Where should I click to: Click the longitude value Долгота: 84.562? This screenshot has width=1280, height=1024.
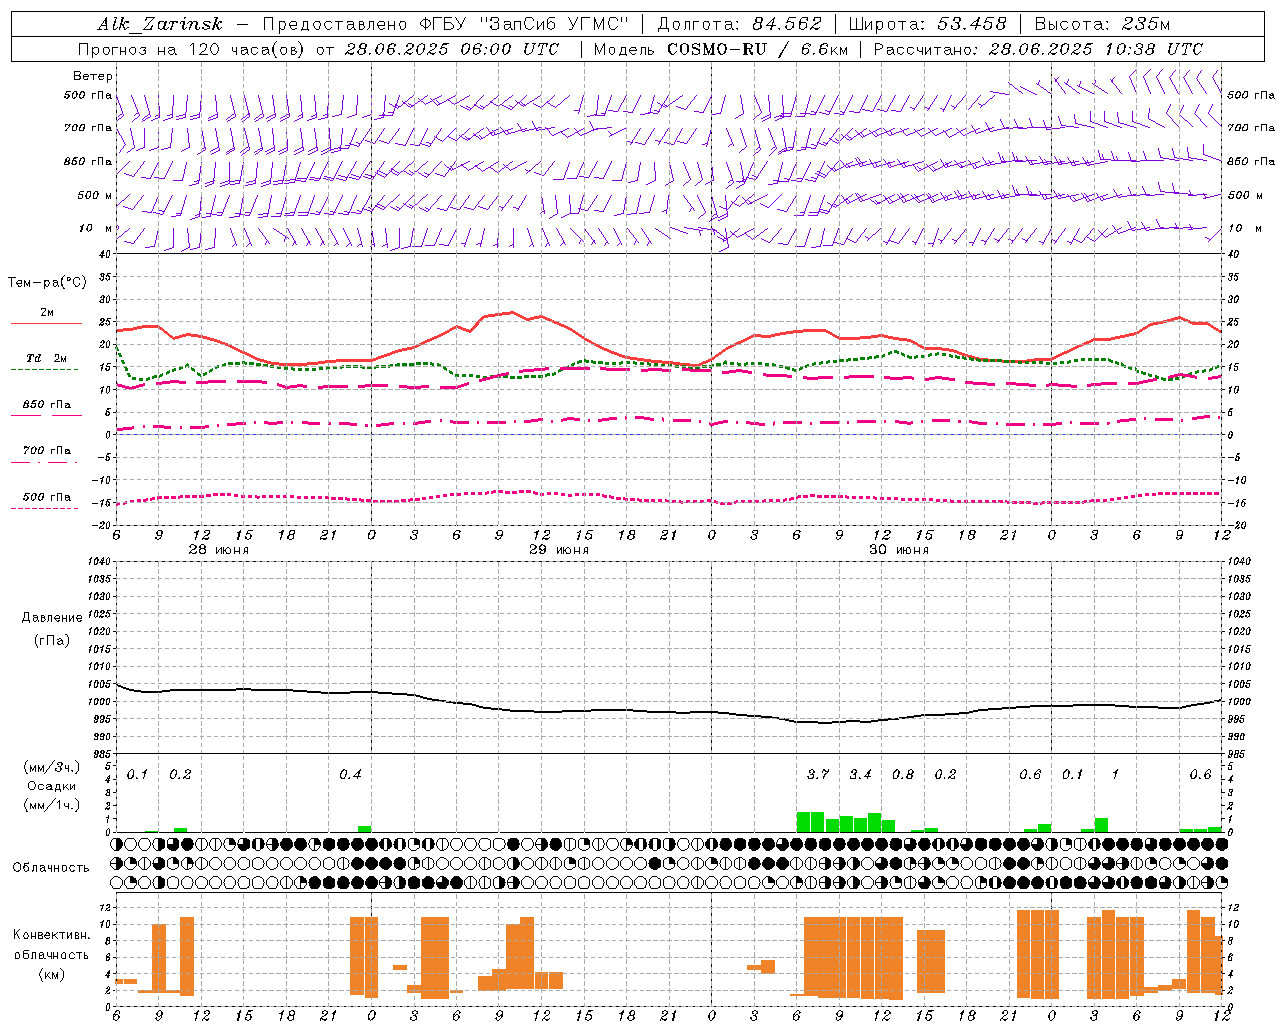(739, 24)
